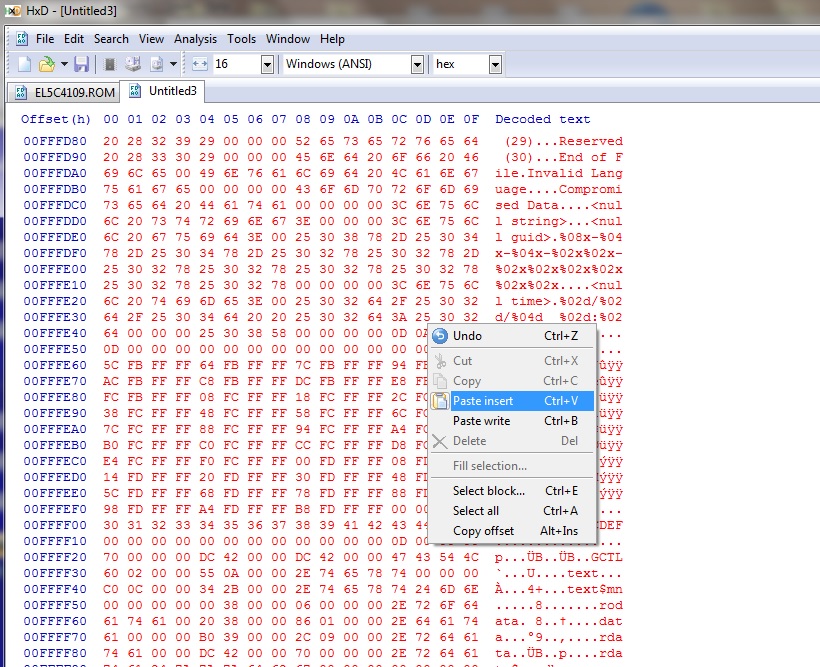Open the Tools menu
820x667 pixels.
click(241, 39)
